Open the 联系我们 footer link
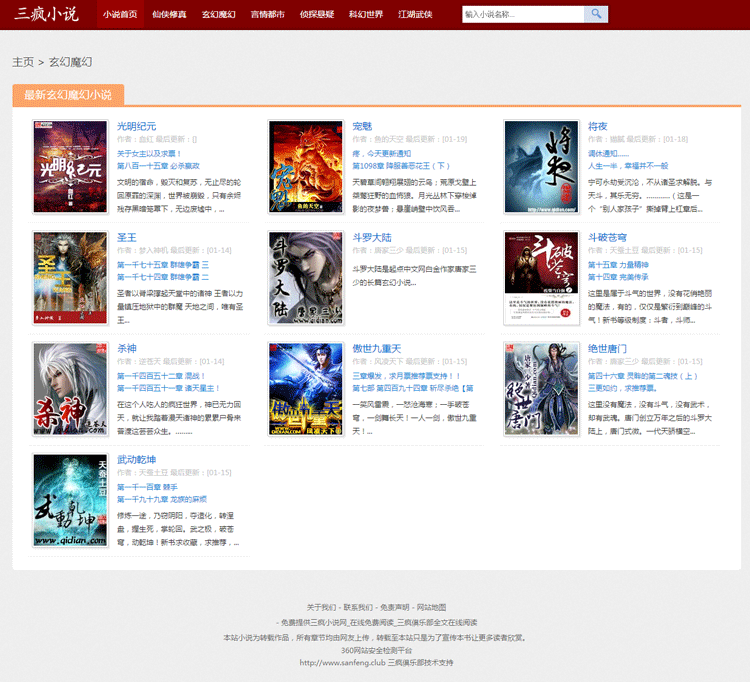Viewport: 750px width, 682px height. 358,607
